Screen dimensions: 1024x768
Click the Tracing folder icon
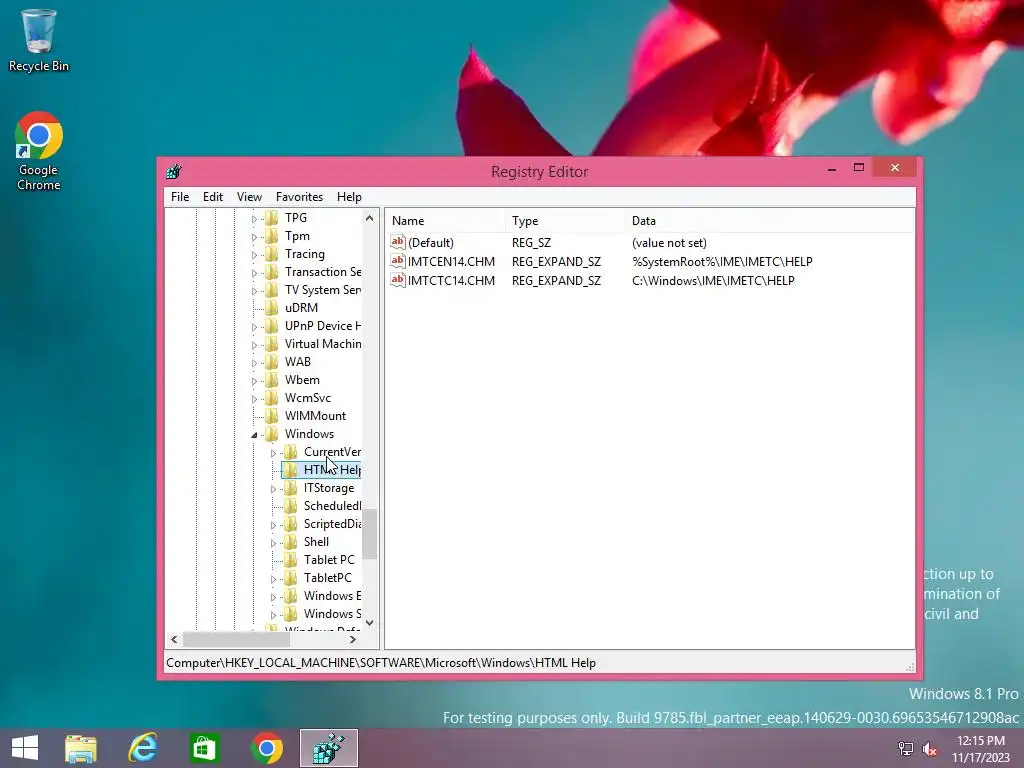272,254
